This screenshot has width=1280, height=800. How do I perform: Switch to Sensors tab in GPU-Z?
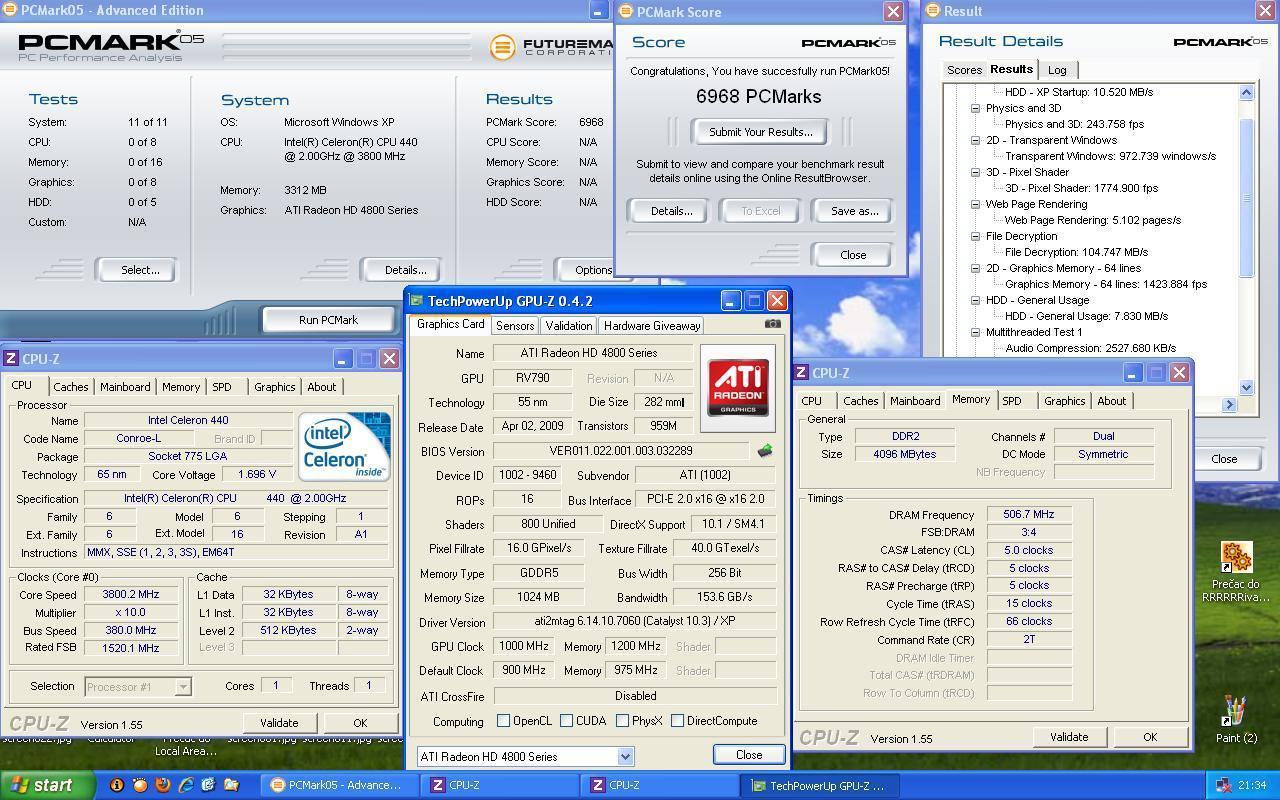pyautogui.click(x=515, y=326)
